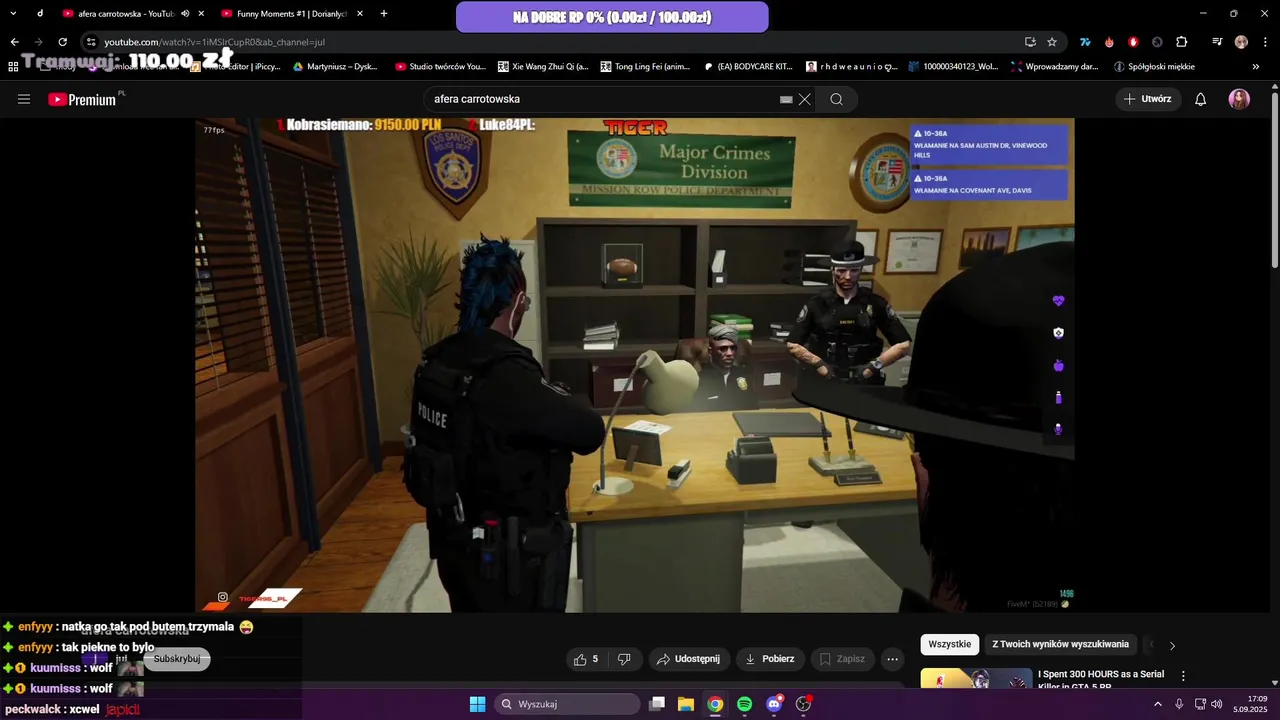Show next filter chips with arrow

[x=1172, y=645]
